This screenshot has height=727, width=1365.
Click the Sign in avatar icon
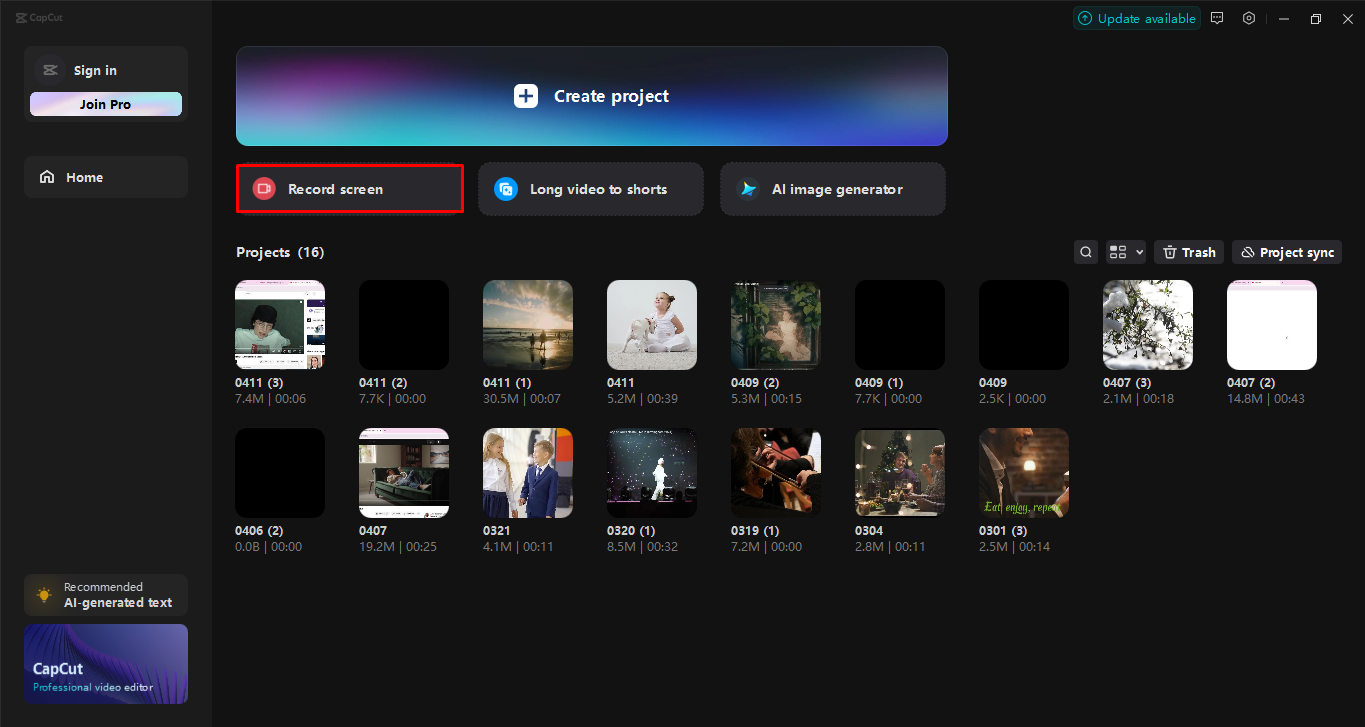[49, 70]
